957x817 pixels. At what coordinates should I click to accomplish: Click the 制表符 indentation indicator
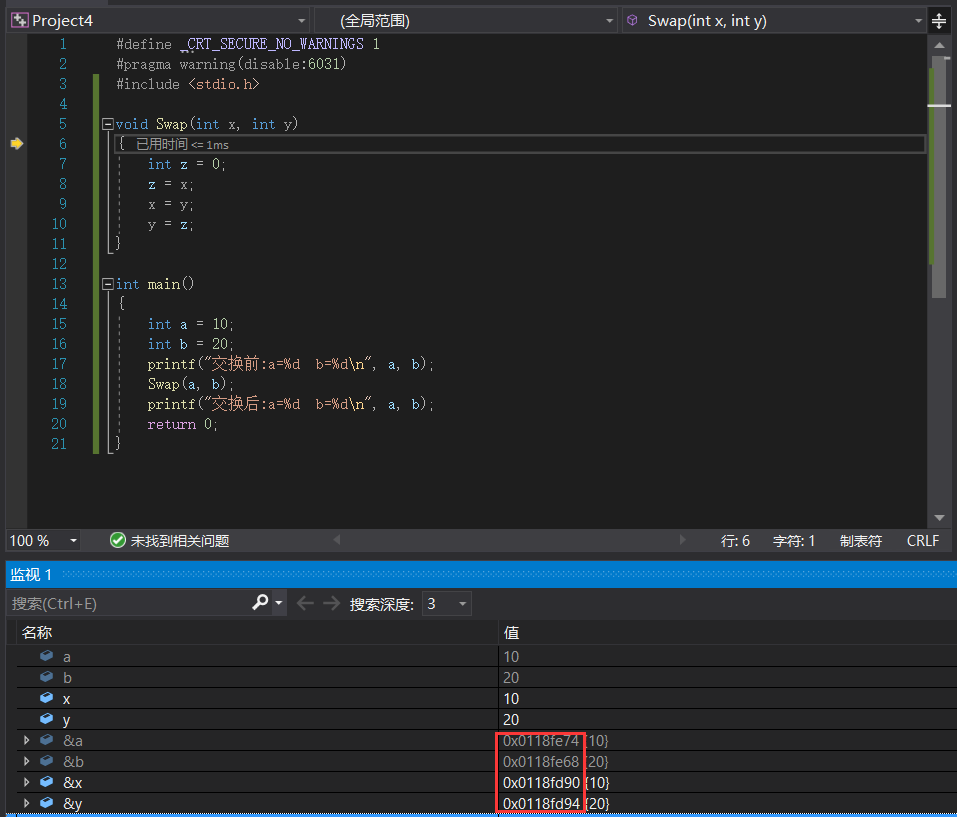coord(860,541)
